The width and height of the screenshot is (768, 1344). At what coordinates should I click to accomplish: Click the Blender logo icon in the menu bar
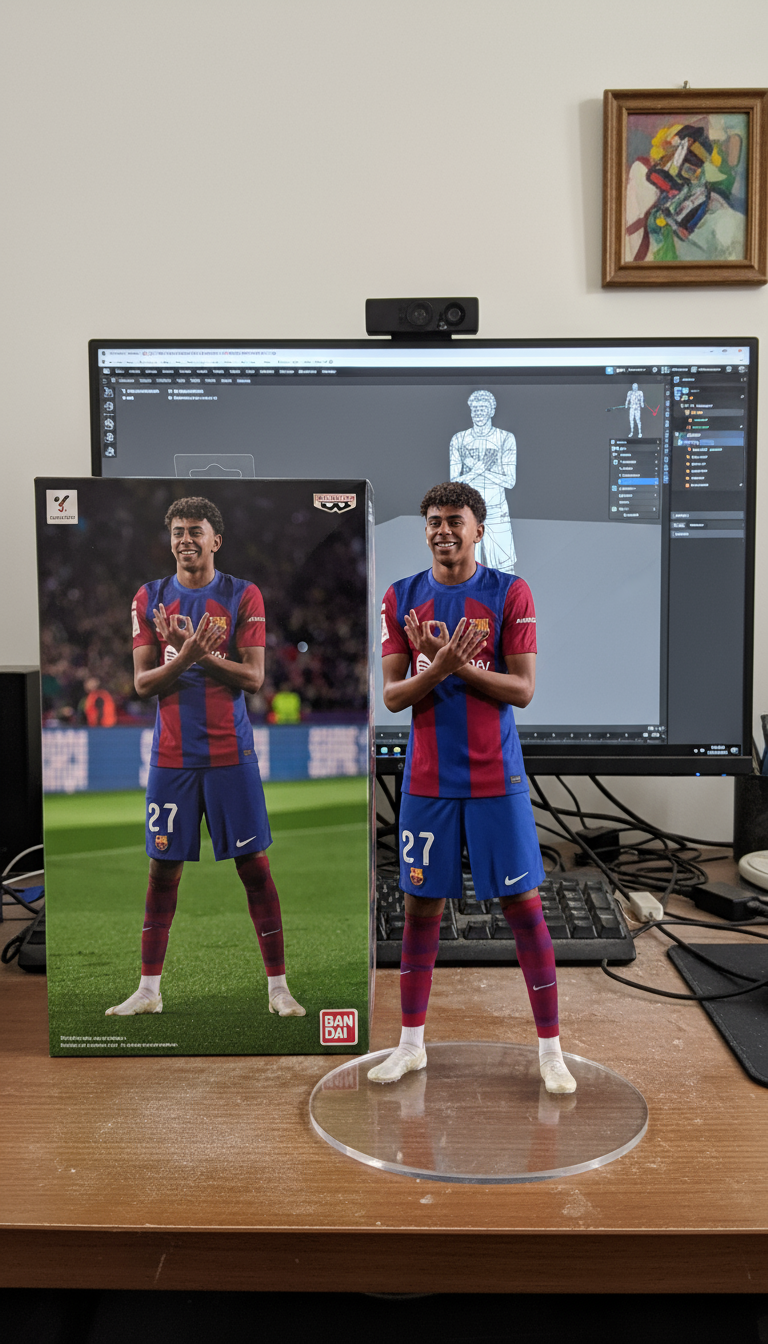click(x=107, y=371)
